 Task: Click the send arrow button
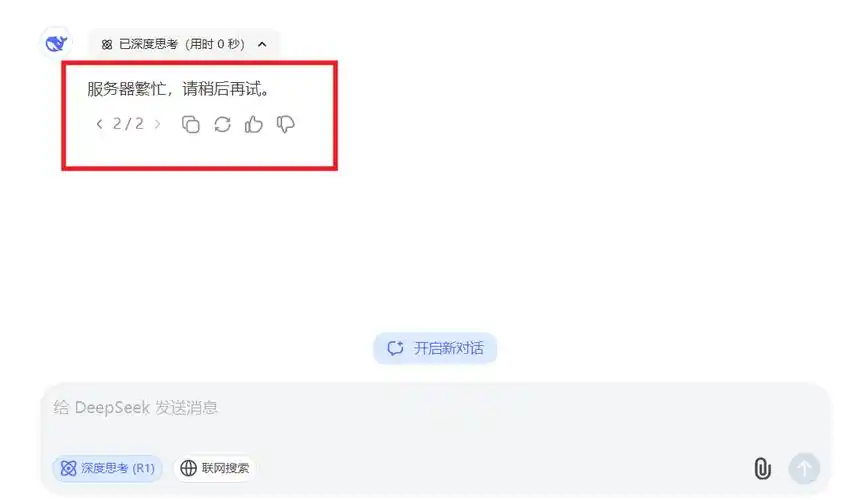(x=804, y=468)
